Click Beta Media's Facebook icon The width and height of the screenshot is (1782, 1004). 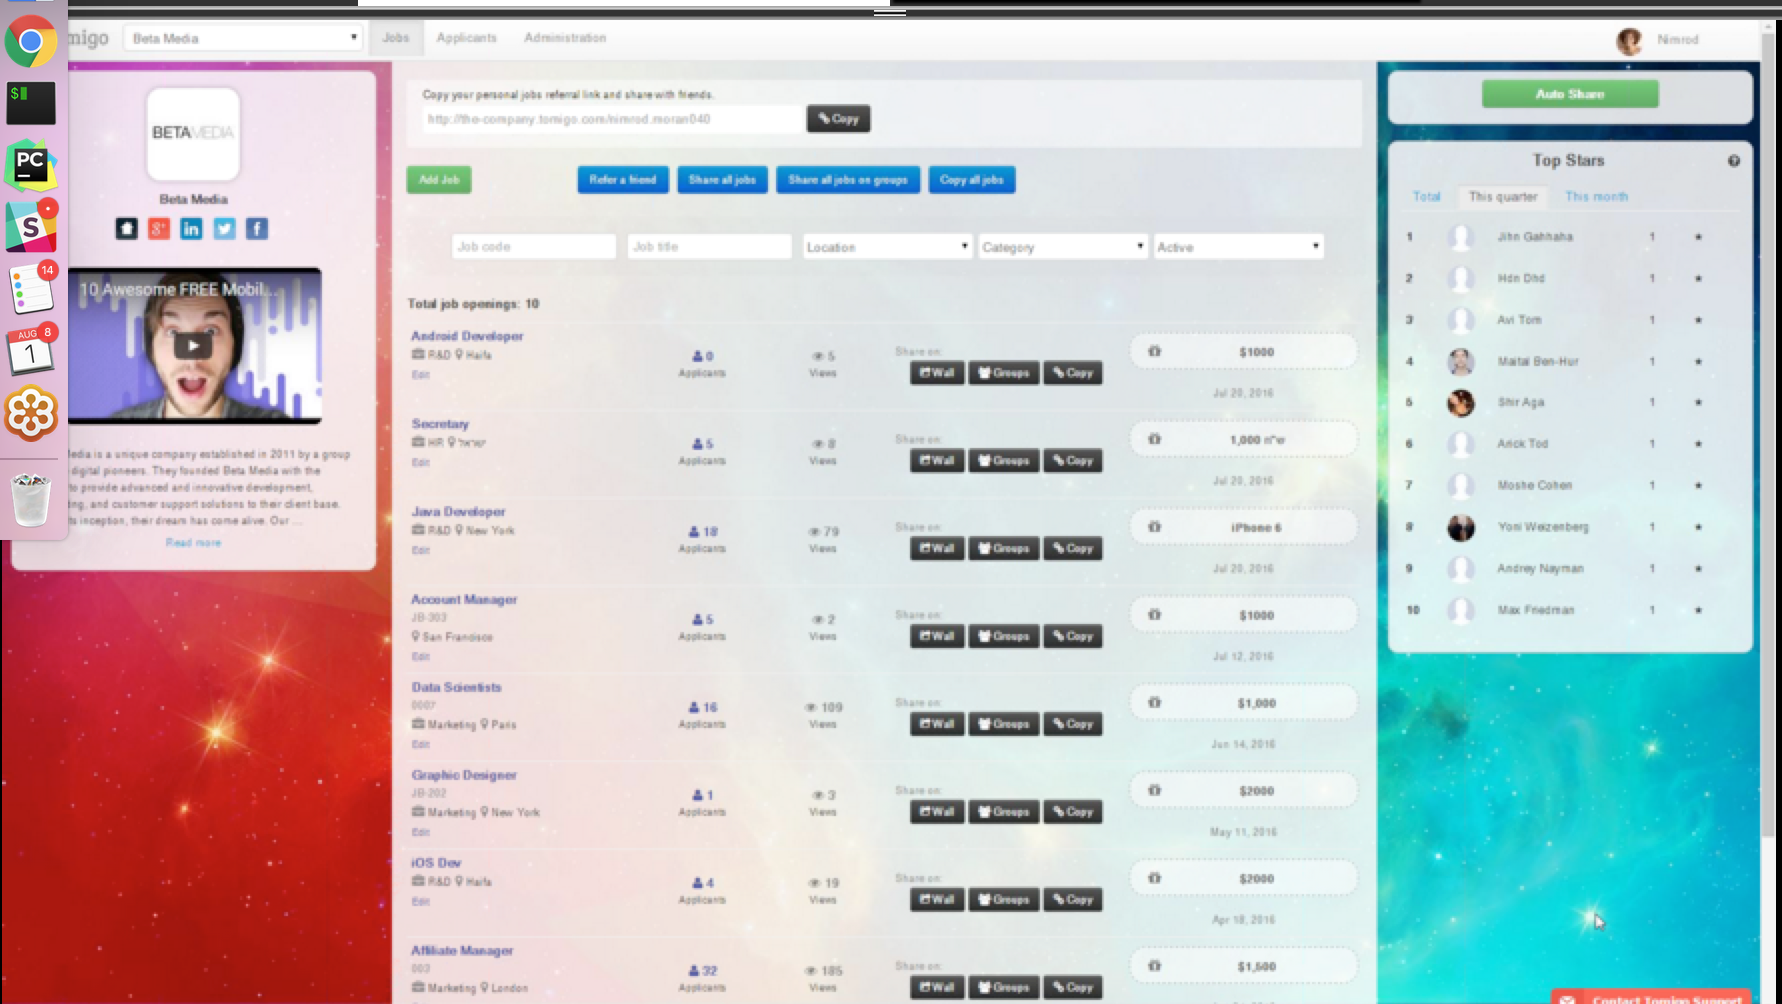click(x=257, y=229)
